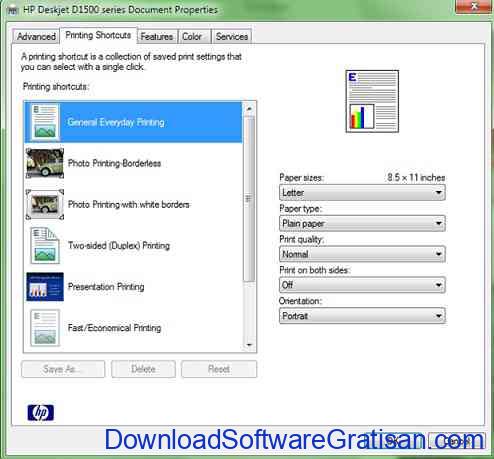494x459 pixels.
Task: Select 'Presentation Printing' text
Action: coord(106,287)
